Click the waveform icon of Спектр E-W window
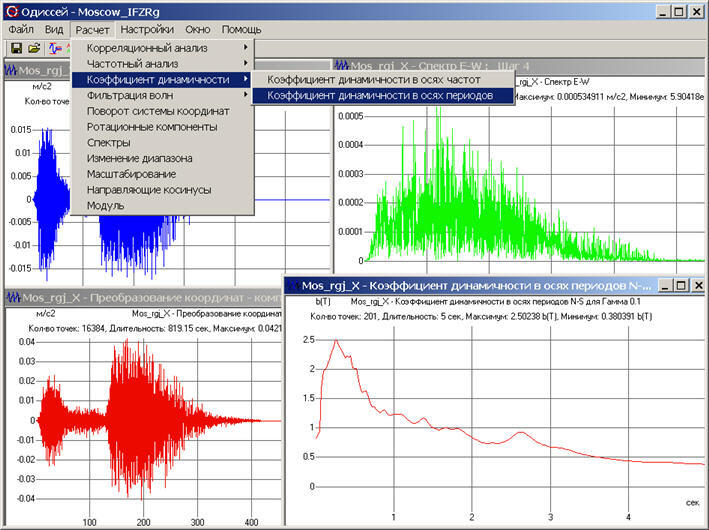The image size is (709, 530). pos(341,66)
